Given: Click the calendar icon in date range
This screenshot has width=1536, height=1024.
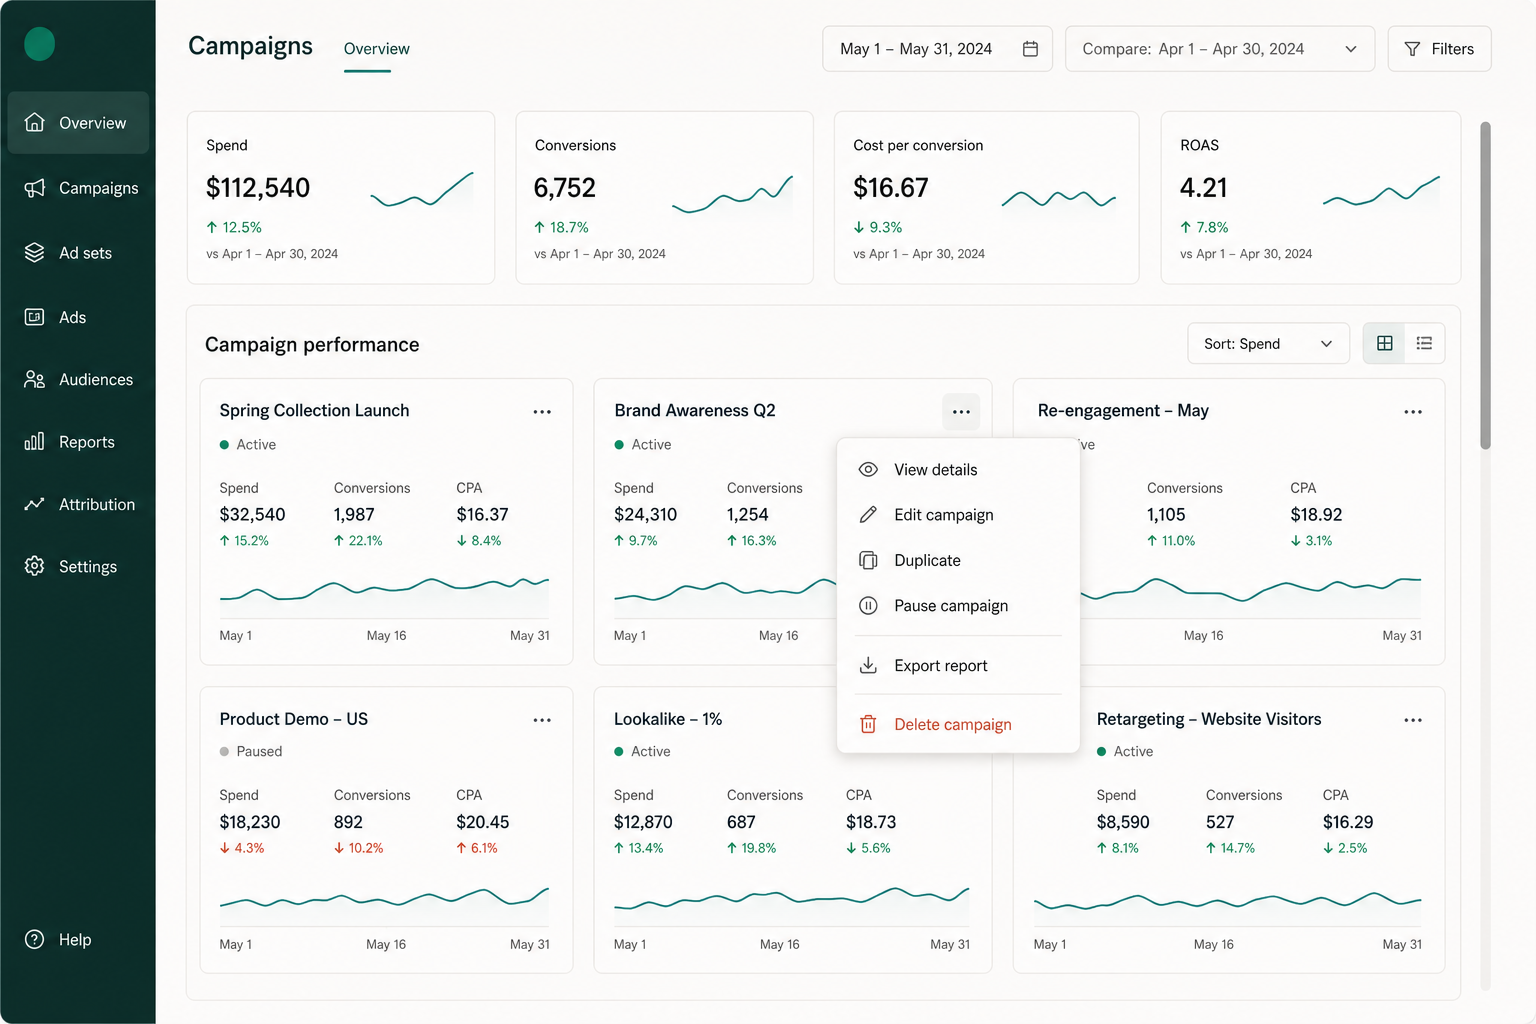Looking at the screenshot, I should click(x=1030, y=49).
